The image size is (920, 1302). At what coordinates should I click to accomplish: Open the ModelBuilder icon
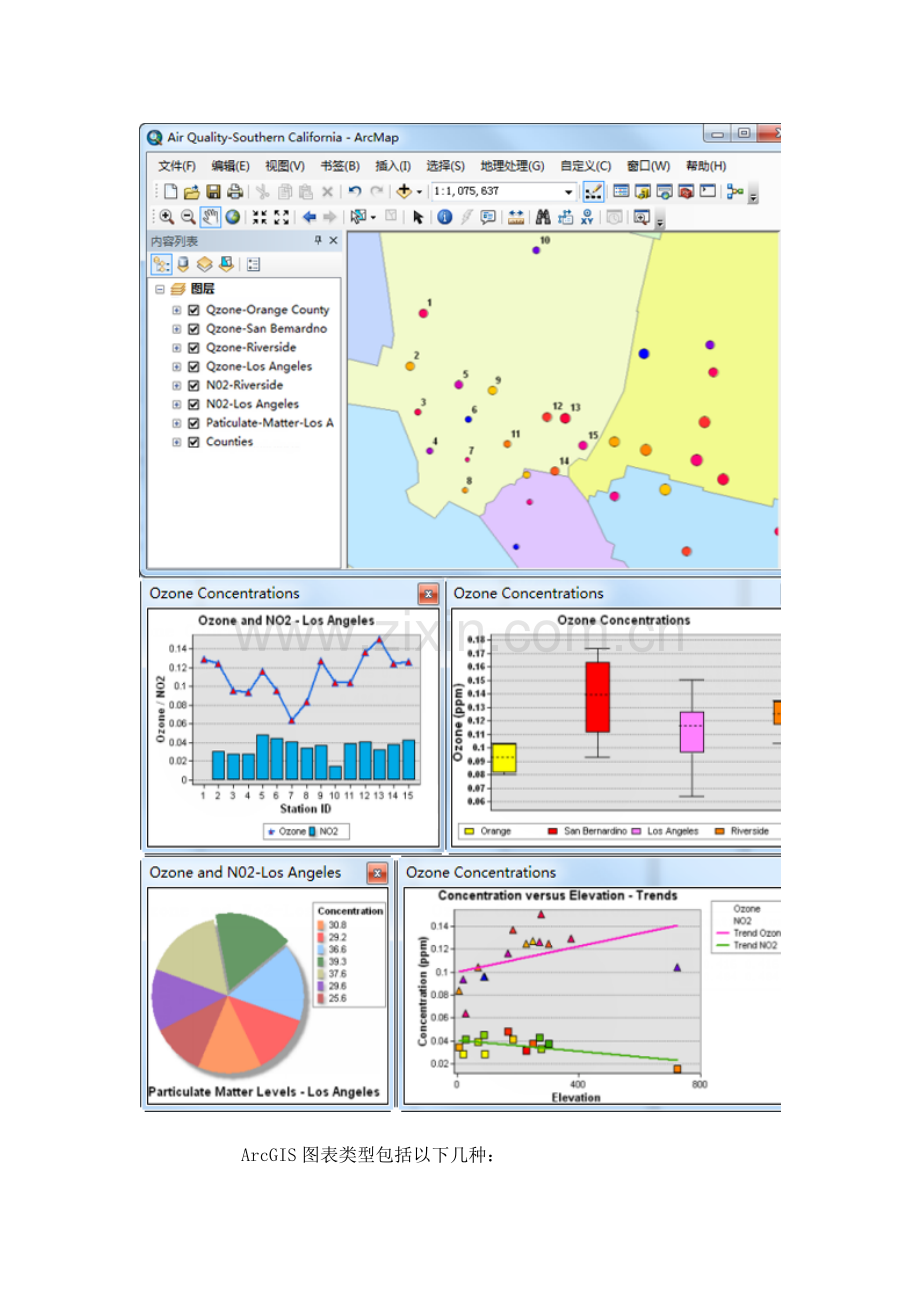733,190
